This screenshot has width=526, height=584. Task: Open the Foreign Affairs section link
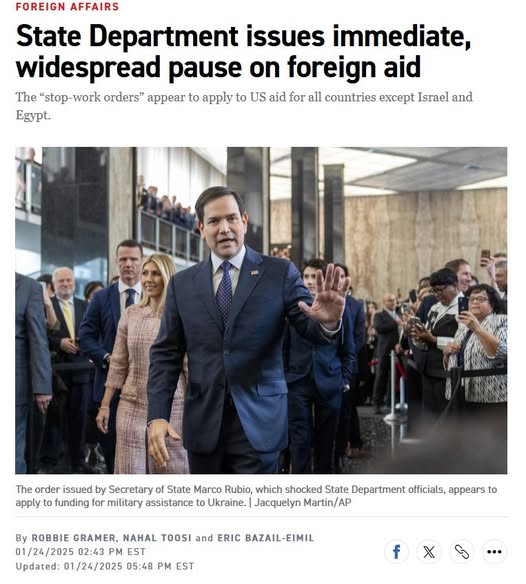67,6
